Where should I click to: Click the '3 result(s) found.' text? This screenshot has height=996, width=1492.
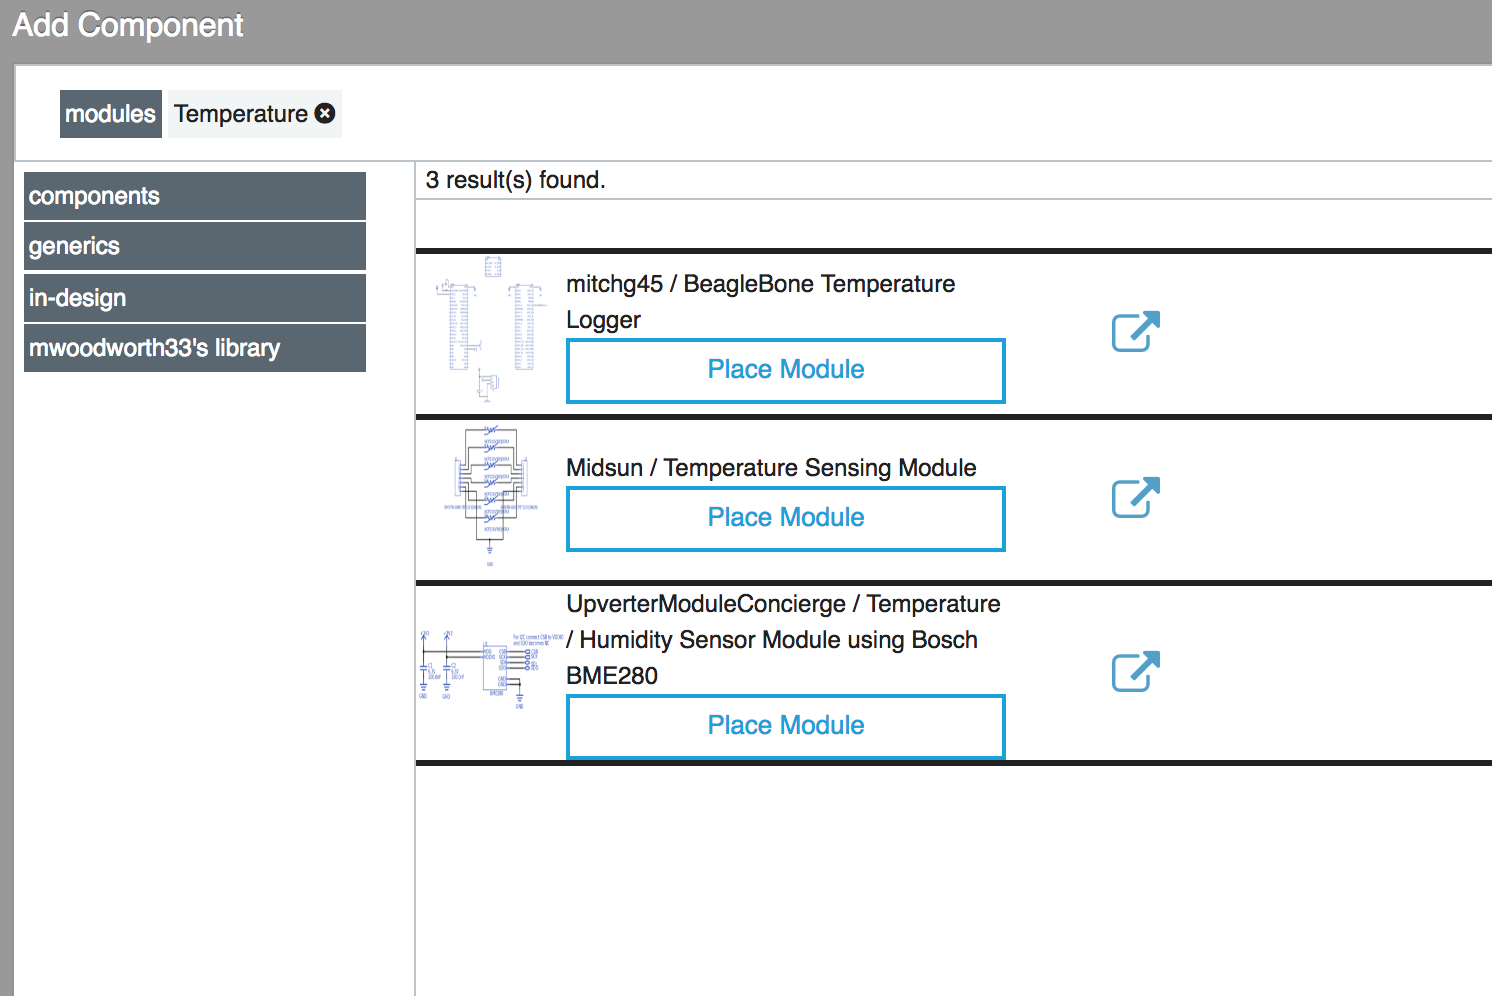[x=516, y=180]
